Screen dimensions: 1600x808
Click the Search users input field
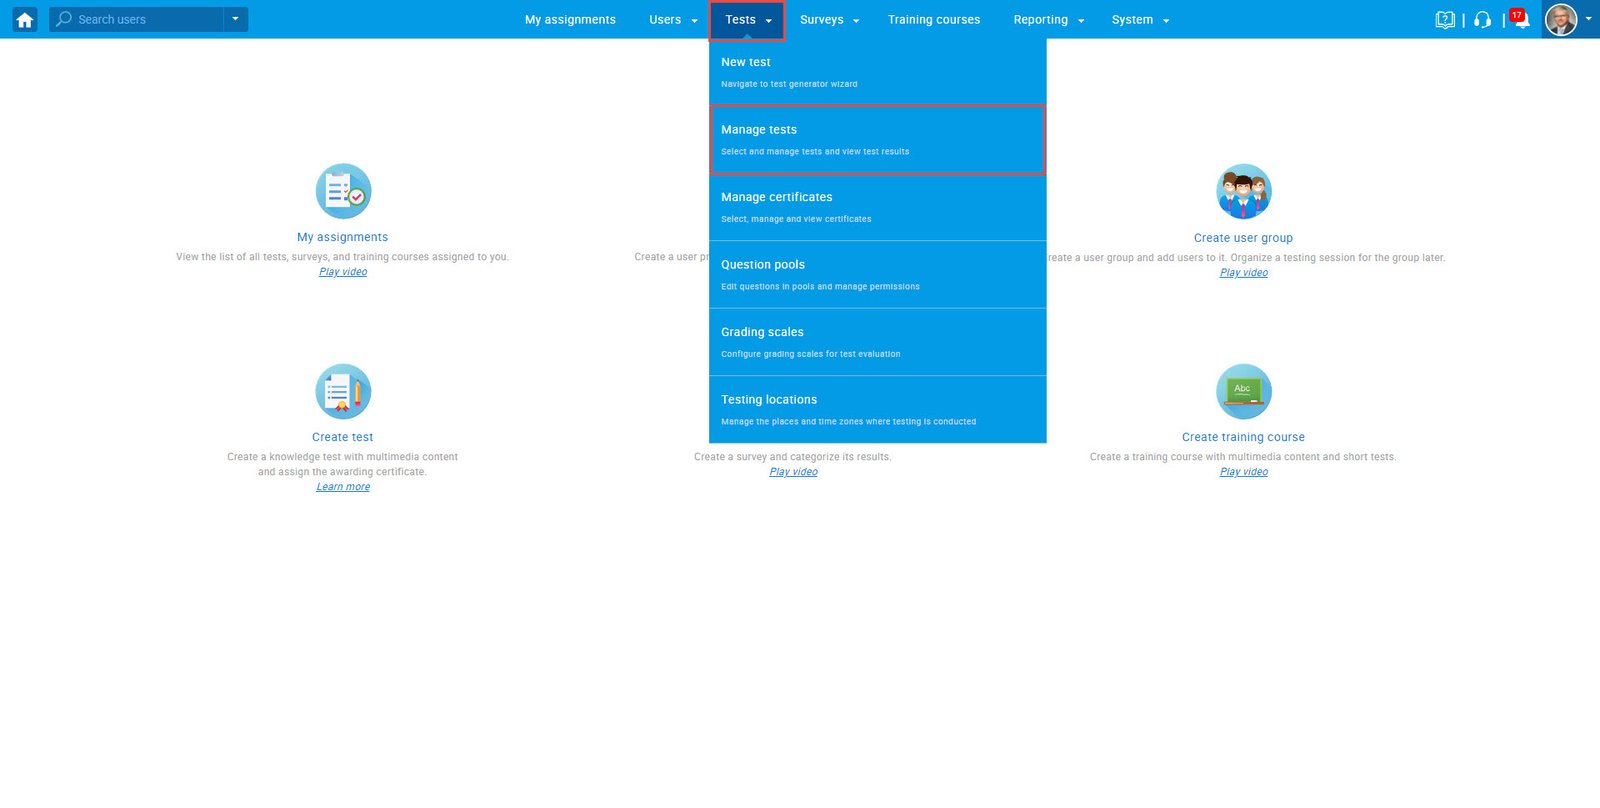(x=140, y=19)
